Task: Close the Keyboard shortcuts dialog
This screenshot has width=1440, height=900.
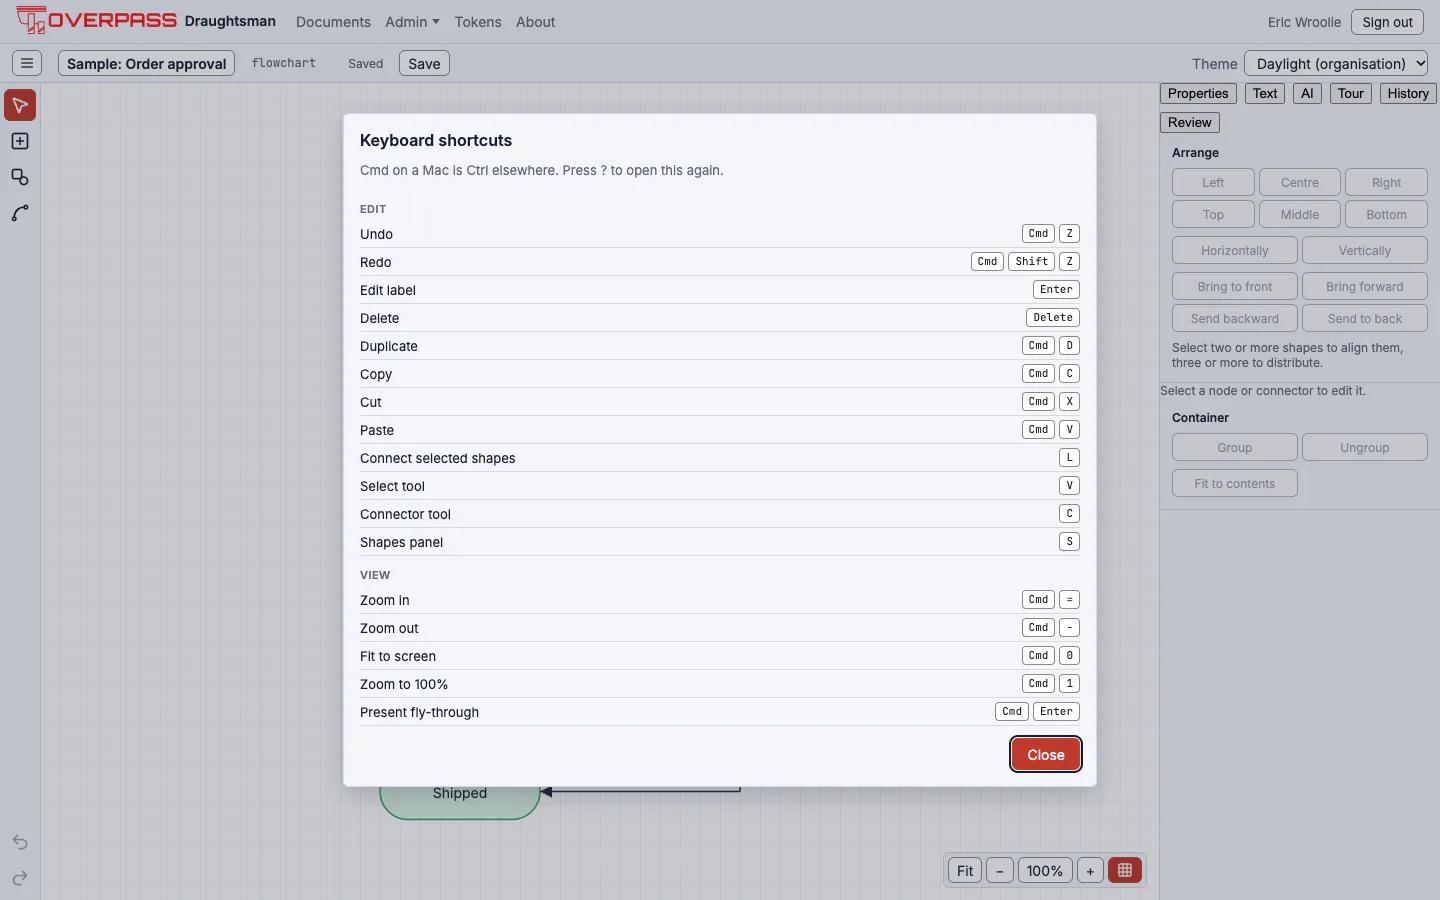Action: pos(1046,755)
